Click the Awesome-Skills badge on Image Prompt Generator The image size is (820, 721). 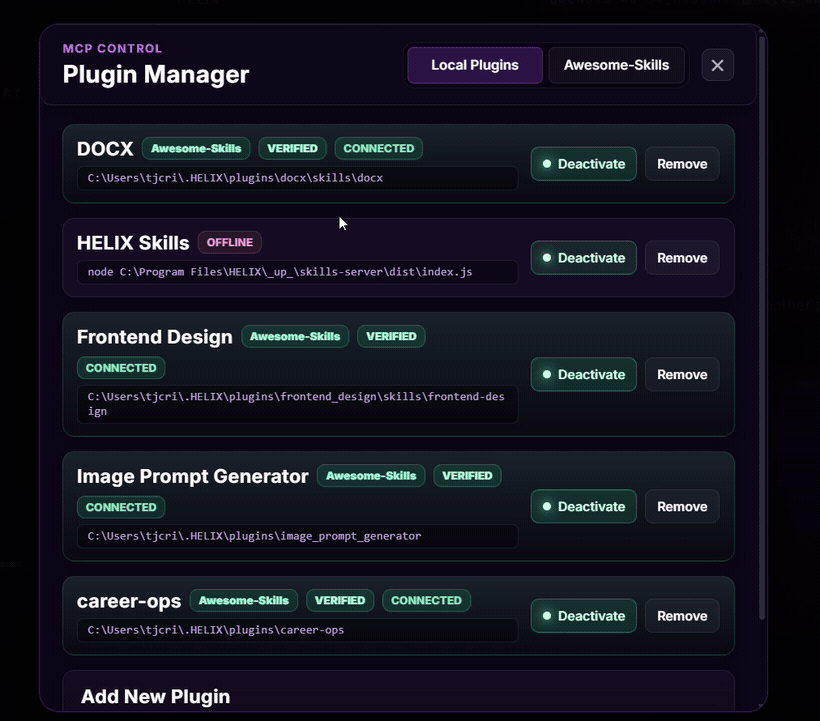tap(371, 476)
